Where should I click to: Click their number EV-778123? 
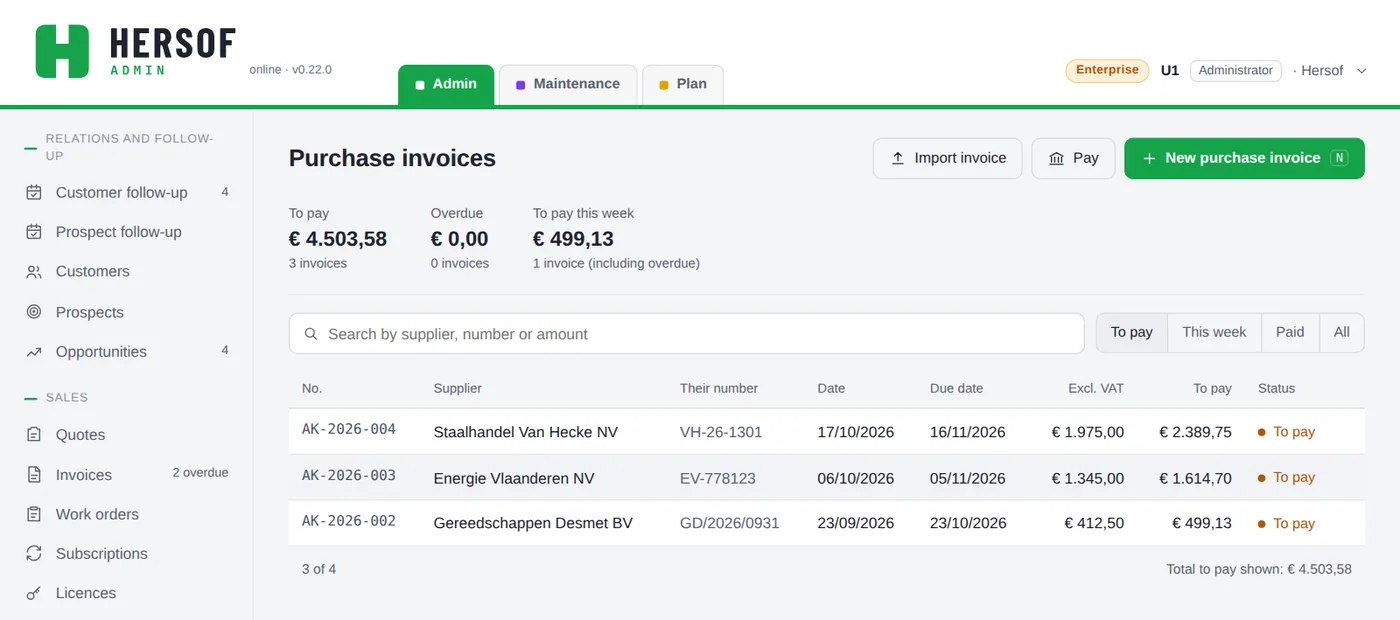(x=718, y=478)
